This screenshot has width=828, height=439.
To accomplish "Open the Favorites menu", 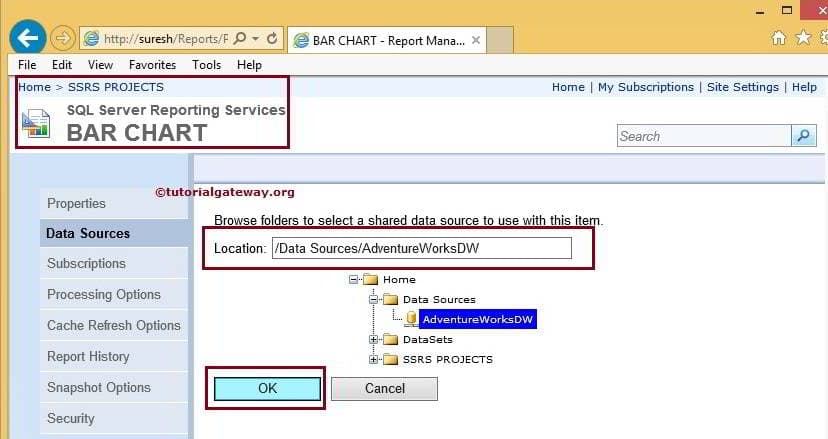I will 152,65.
